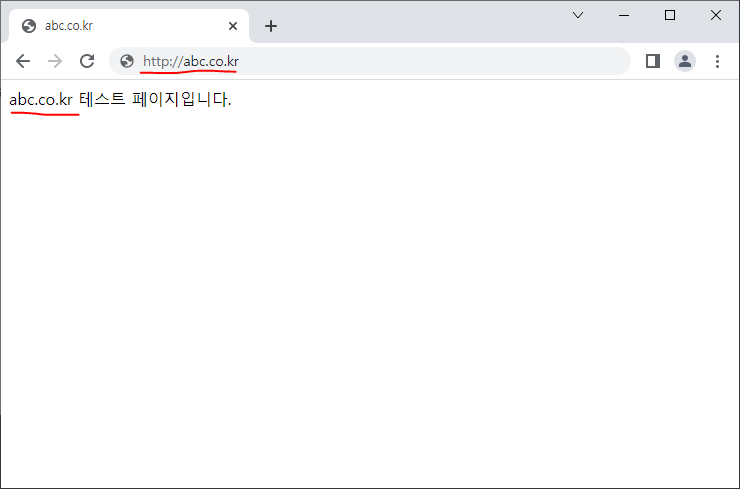Close the abc.co.kr tab
This screenshot has width=740, height=489.
pos(233,26)
